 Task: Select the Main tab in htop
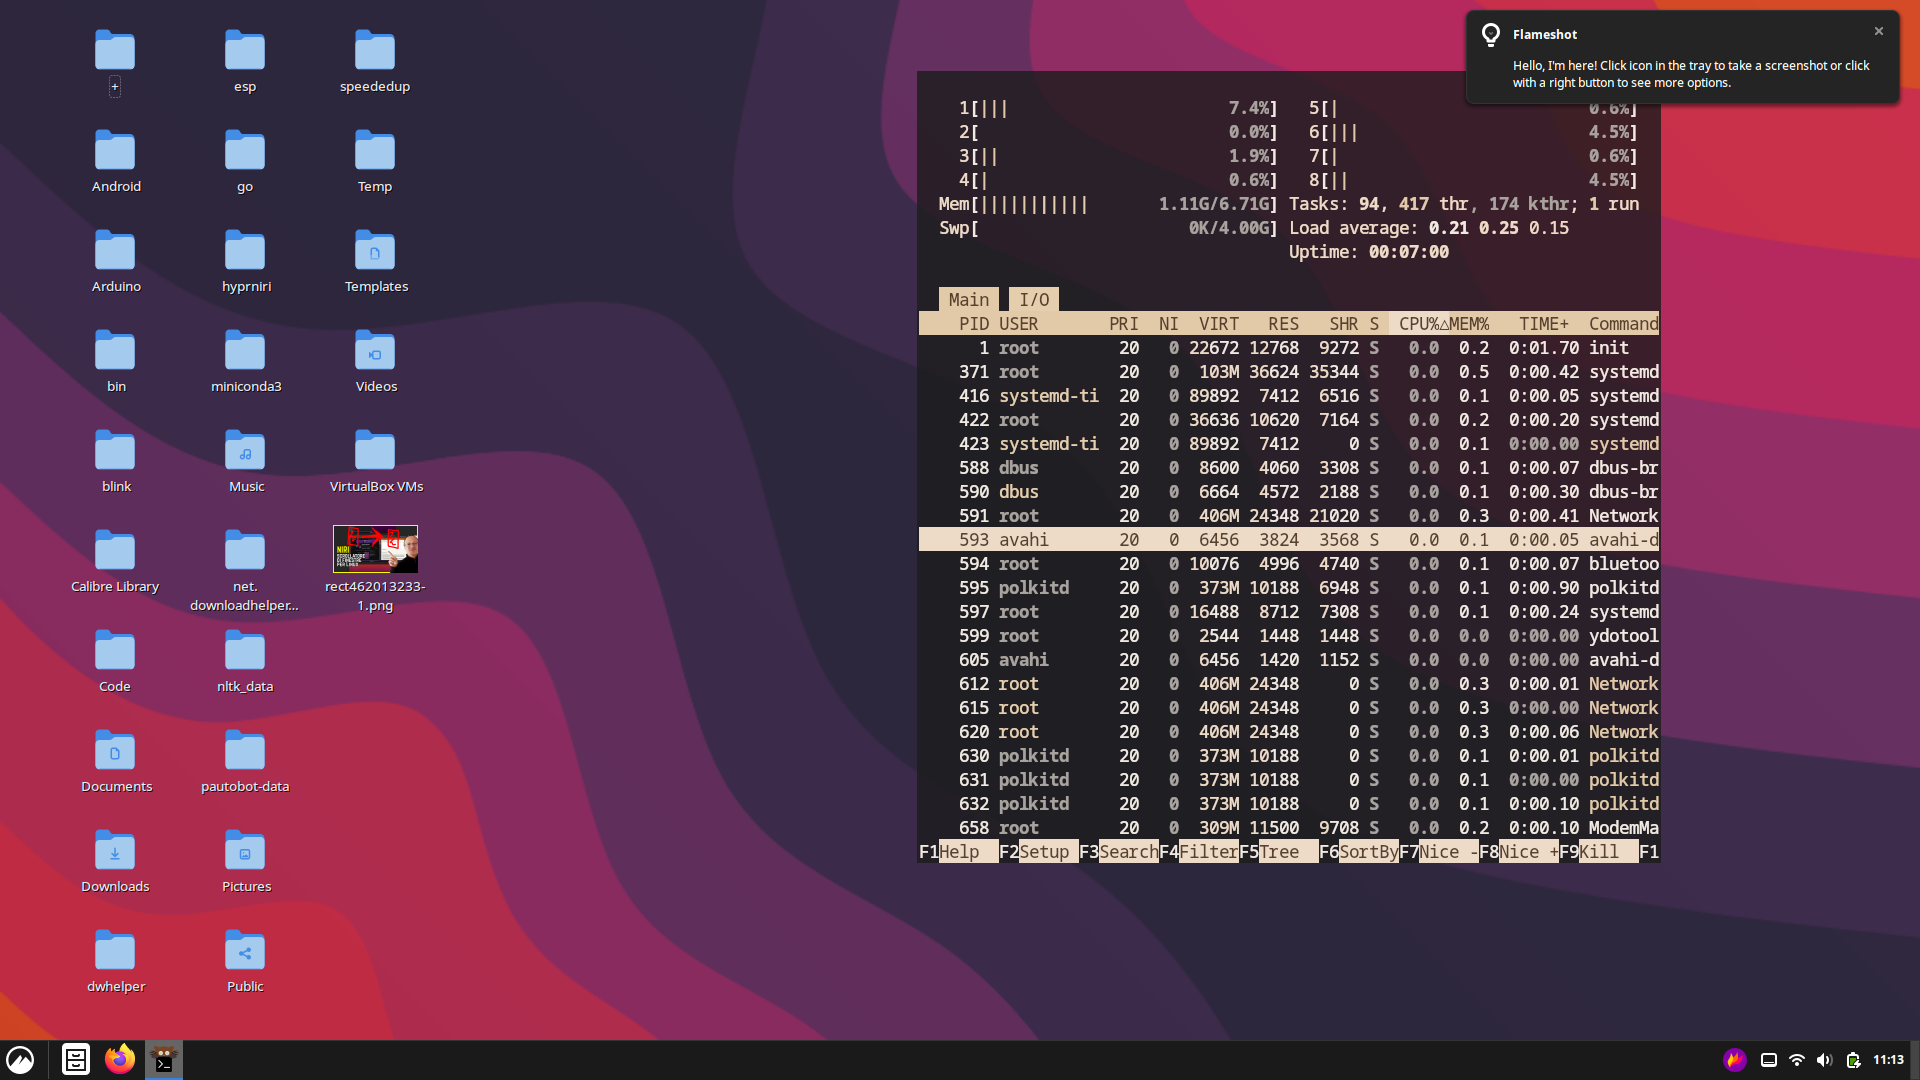(968, 300)
